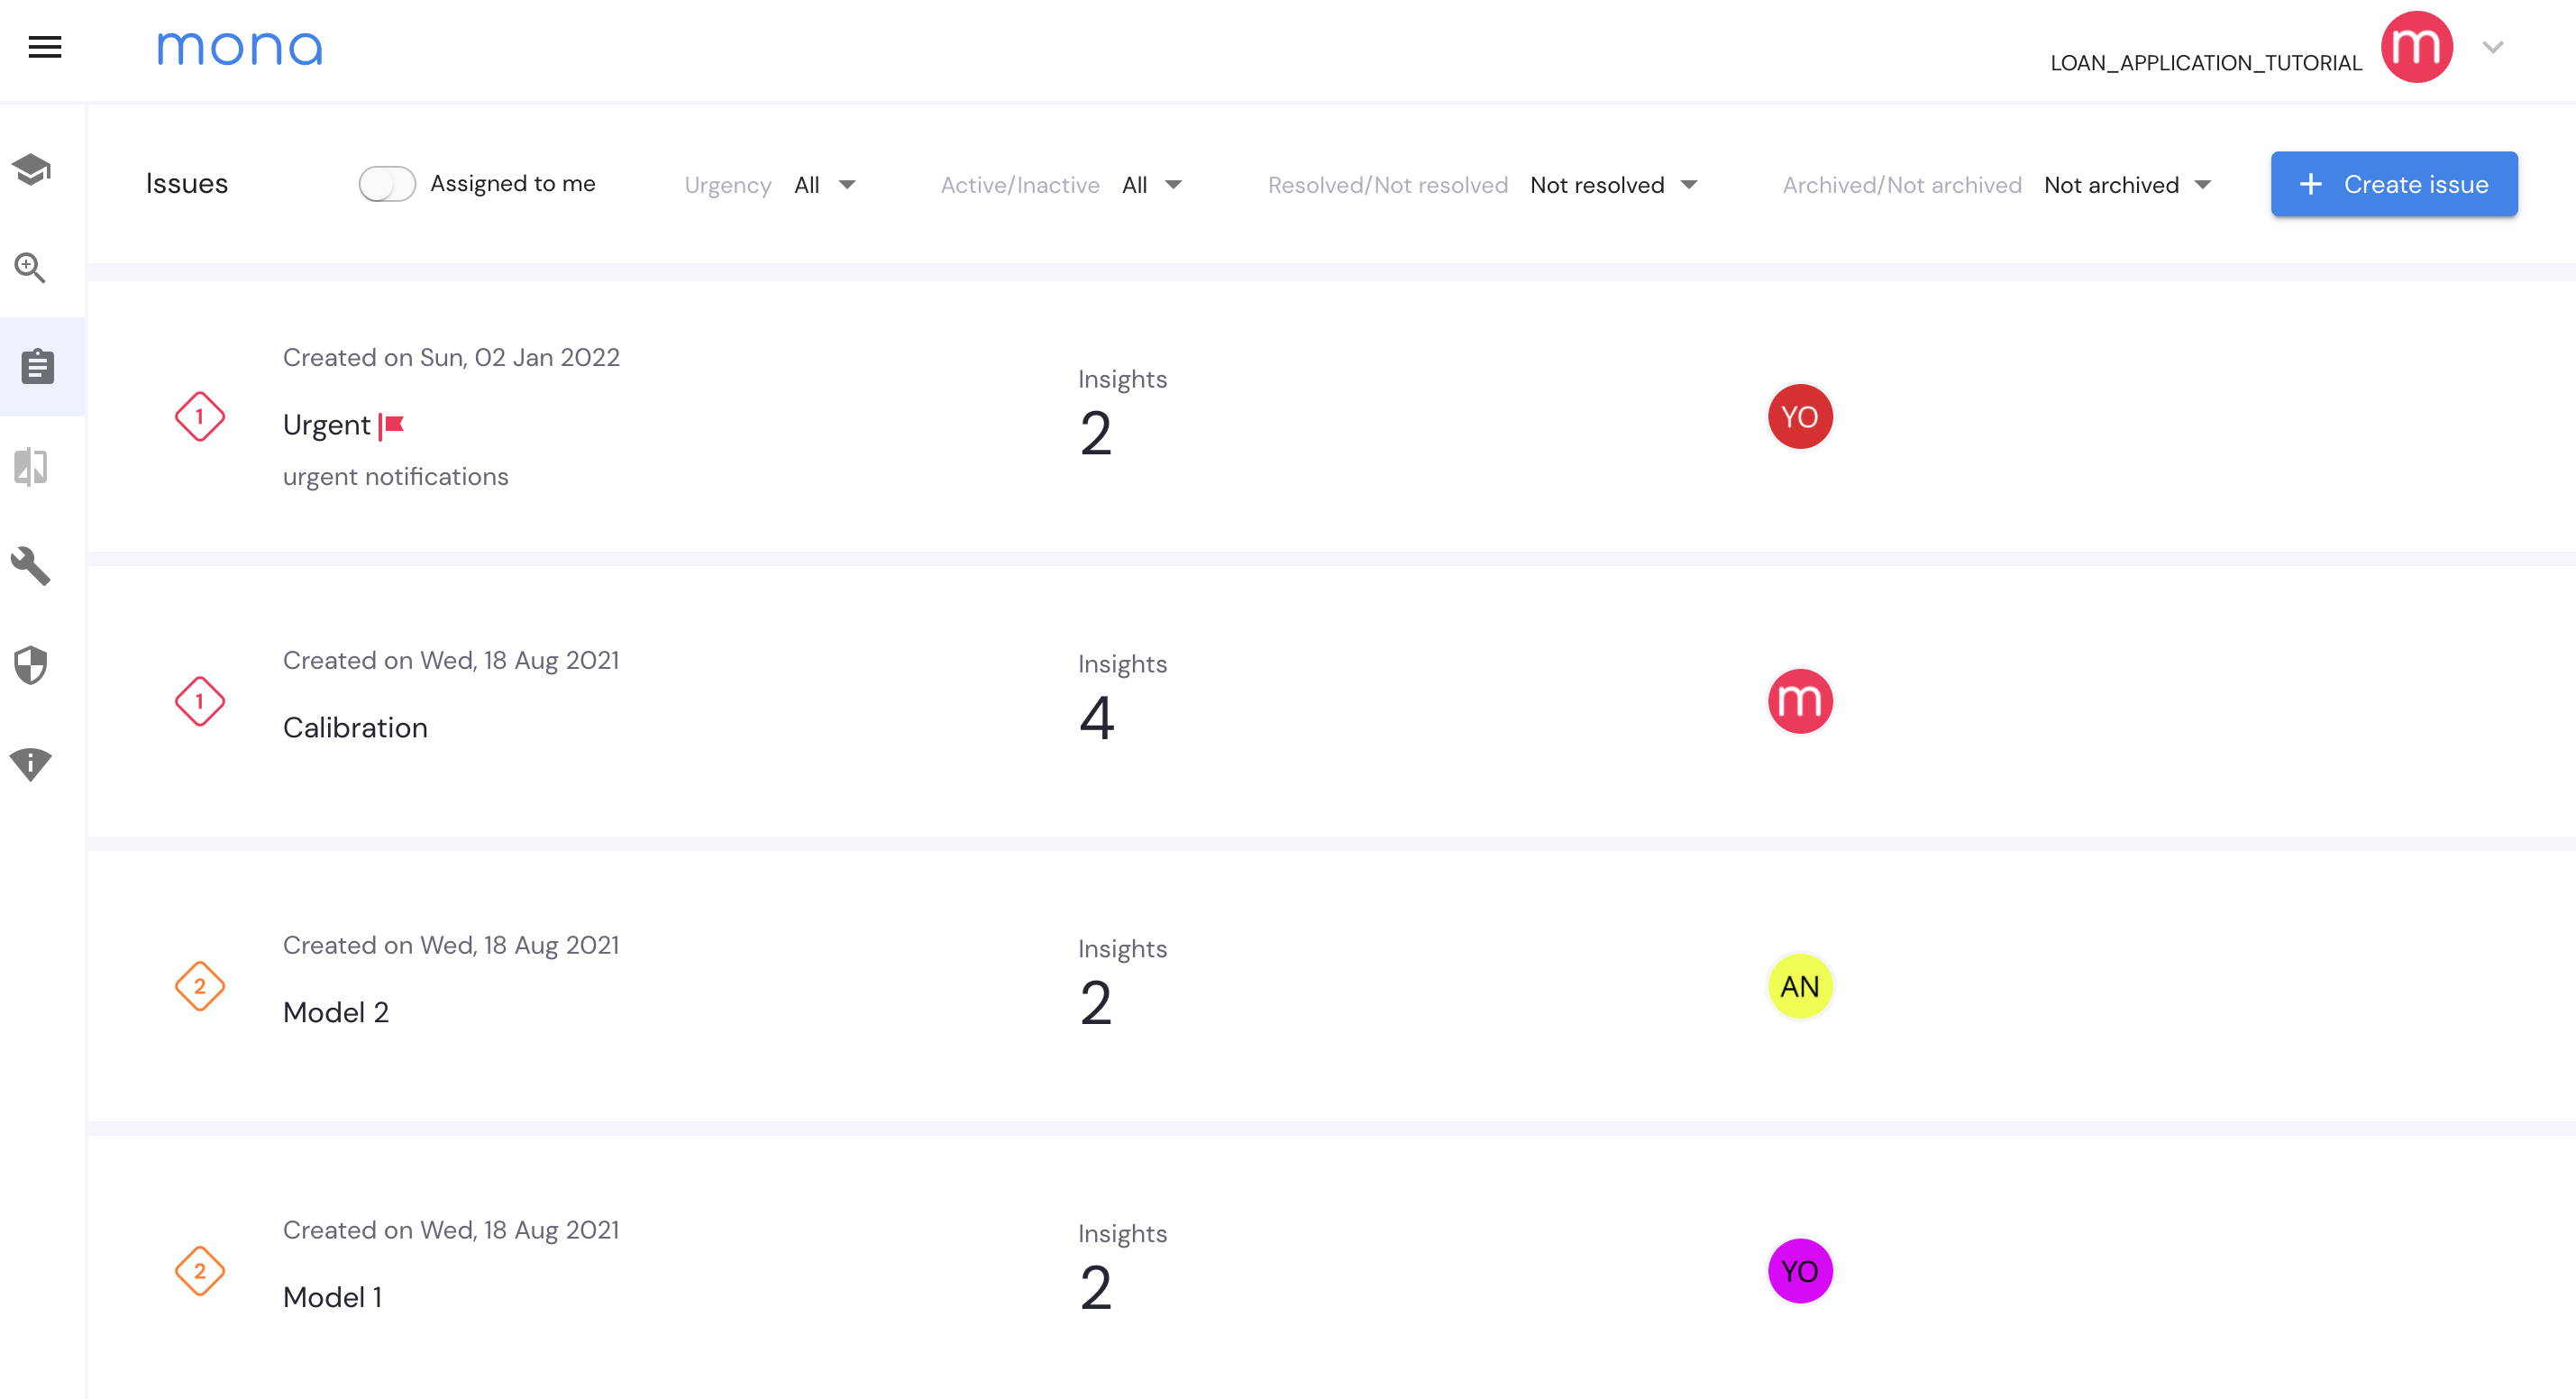Click the red flag on Urgent issue
2576x1399 pixels.
393,426
